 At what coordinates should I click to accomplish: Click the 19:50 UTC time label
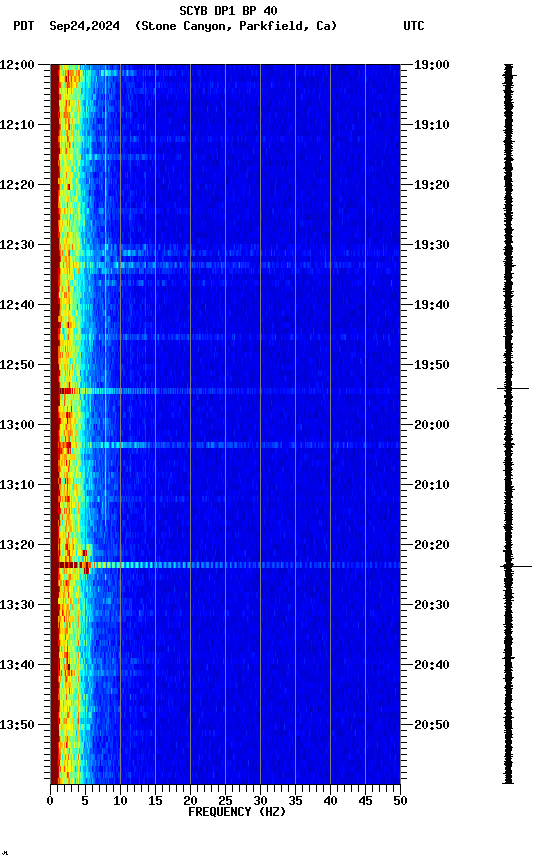point(432,365)
